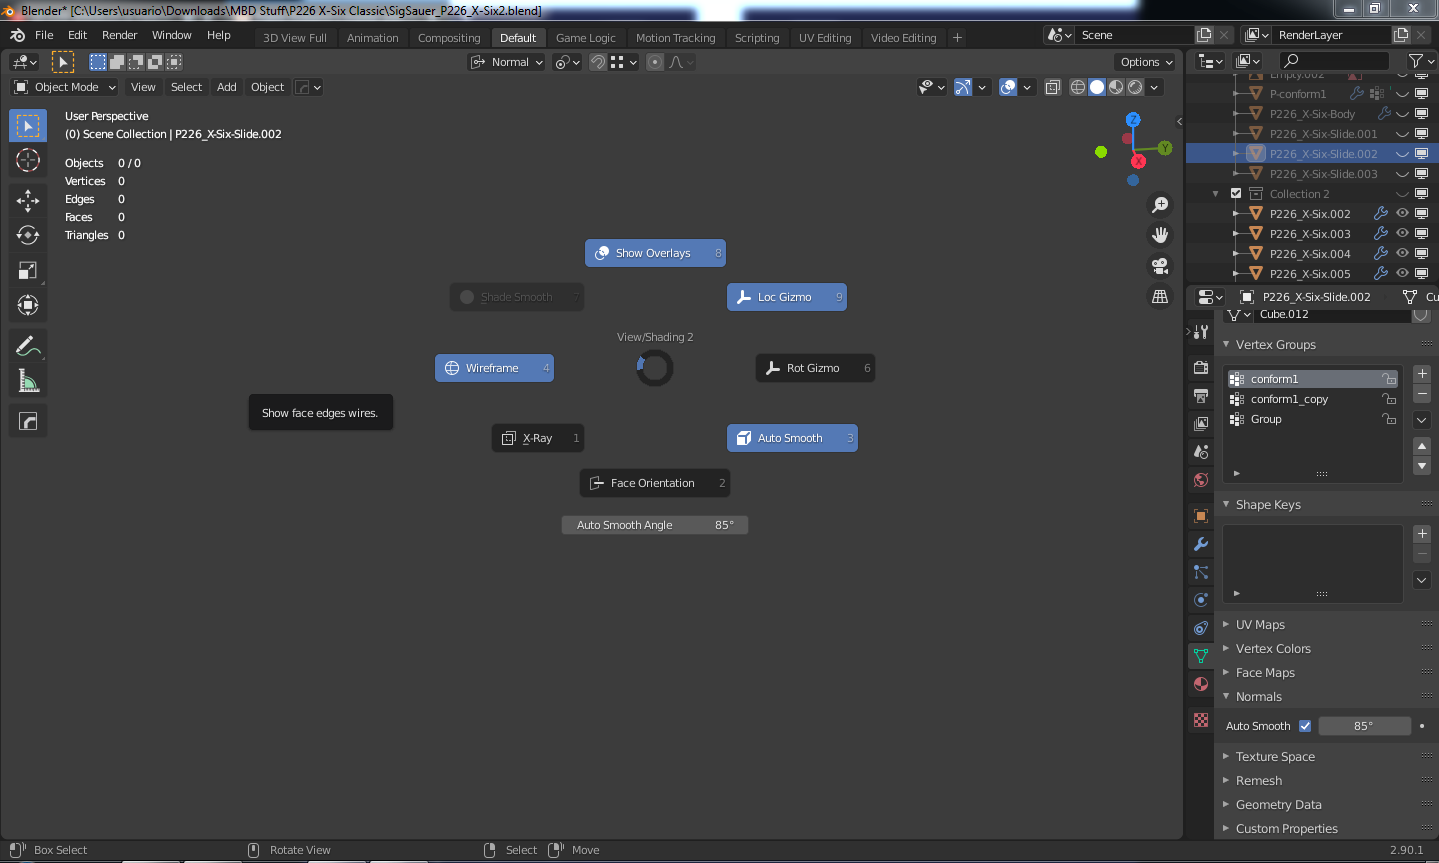Choose Face Orientation in the pie menu
The height and width of the screenshot is (863, 1439).
(655, 483)
